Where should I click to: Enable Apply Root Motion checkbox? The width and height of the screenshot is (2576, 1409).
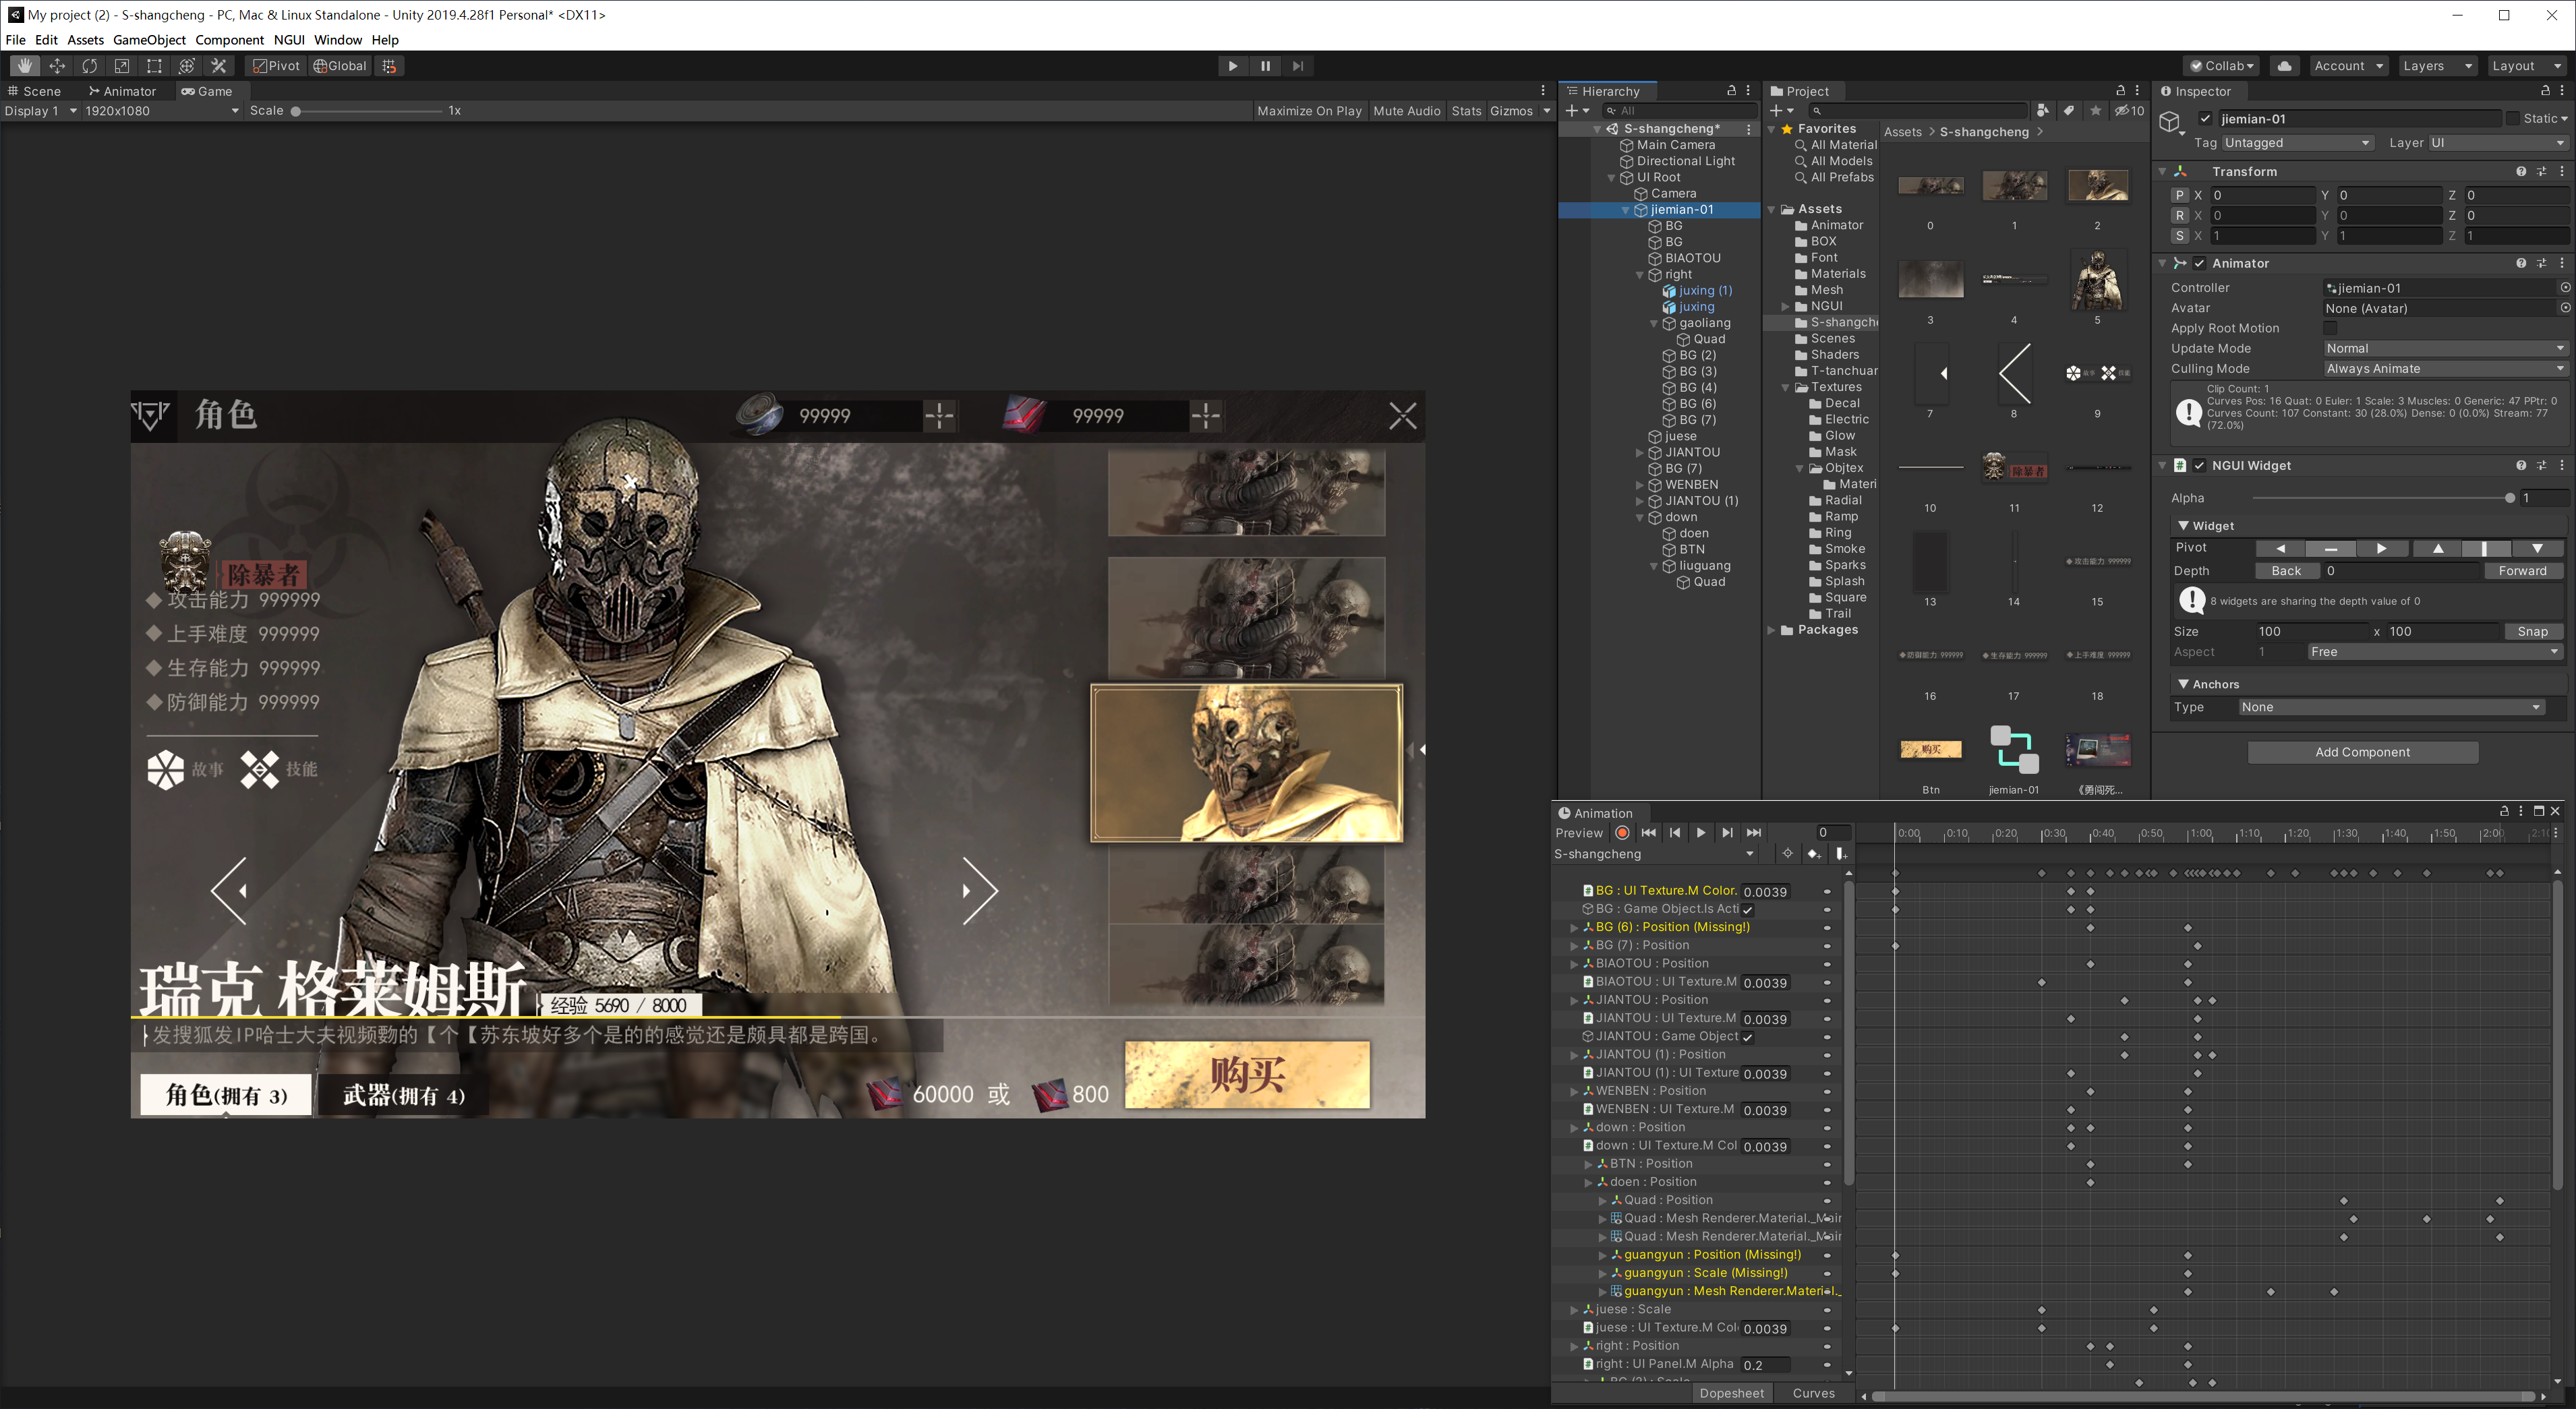pos(2330,328)
